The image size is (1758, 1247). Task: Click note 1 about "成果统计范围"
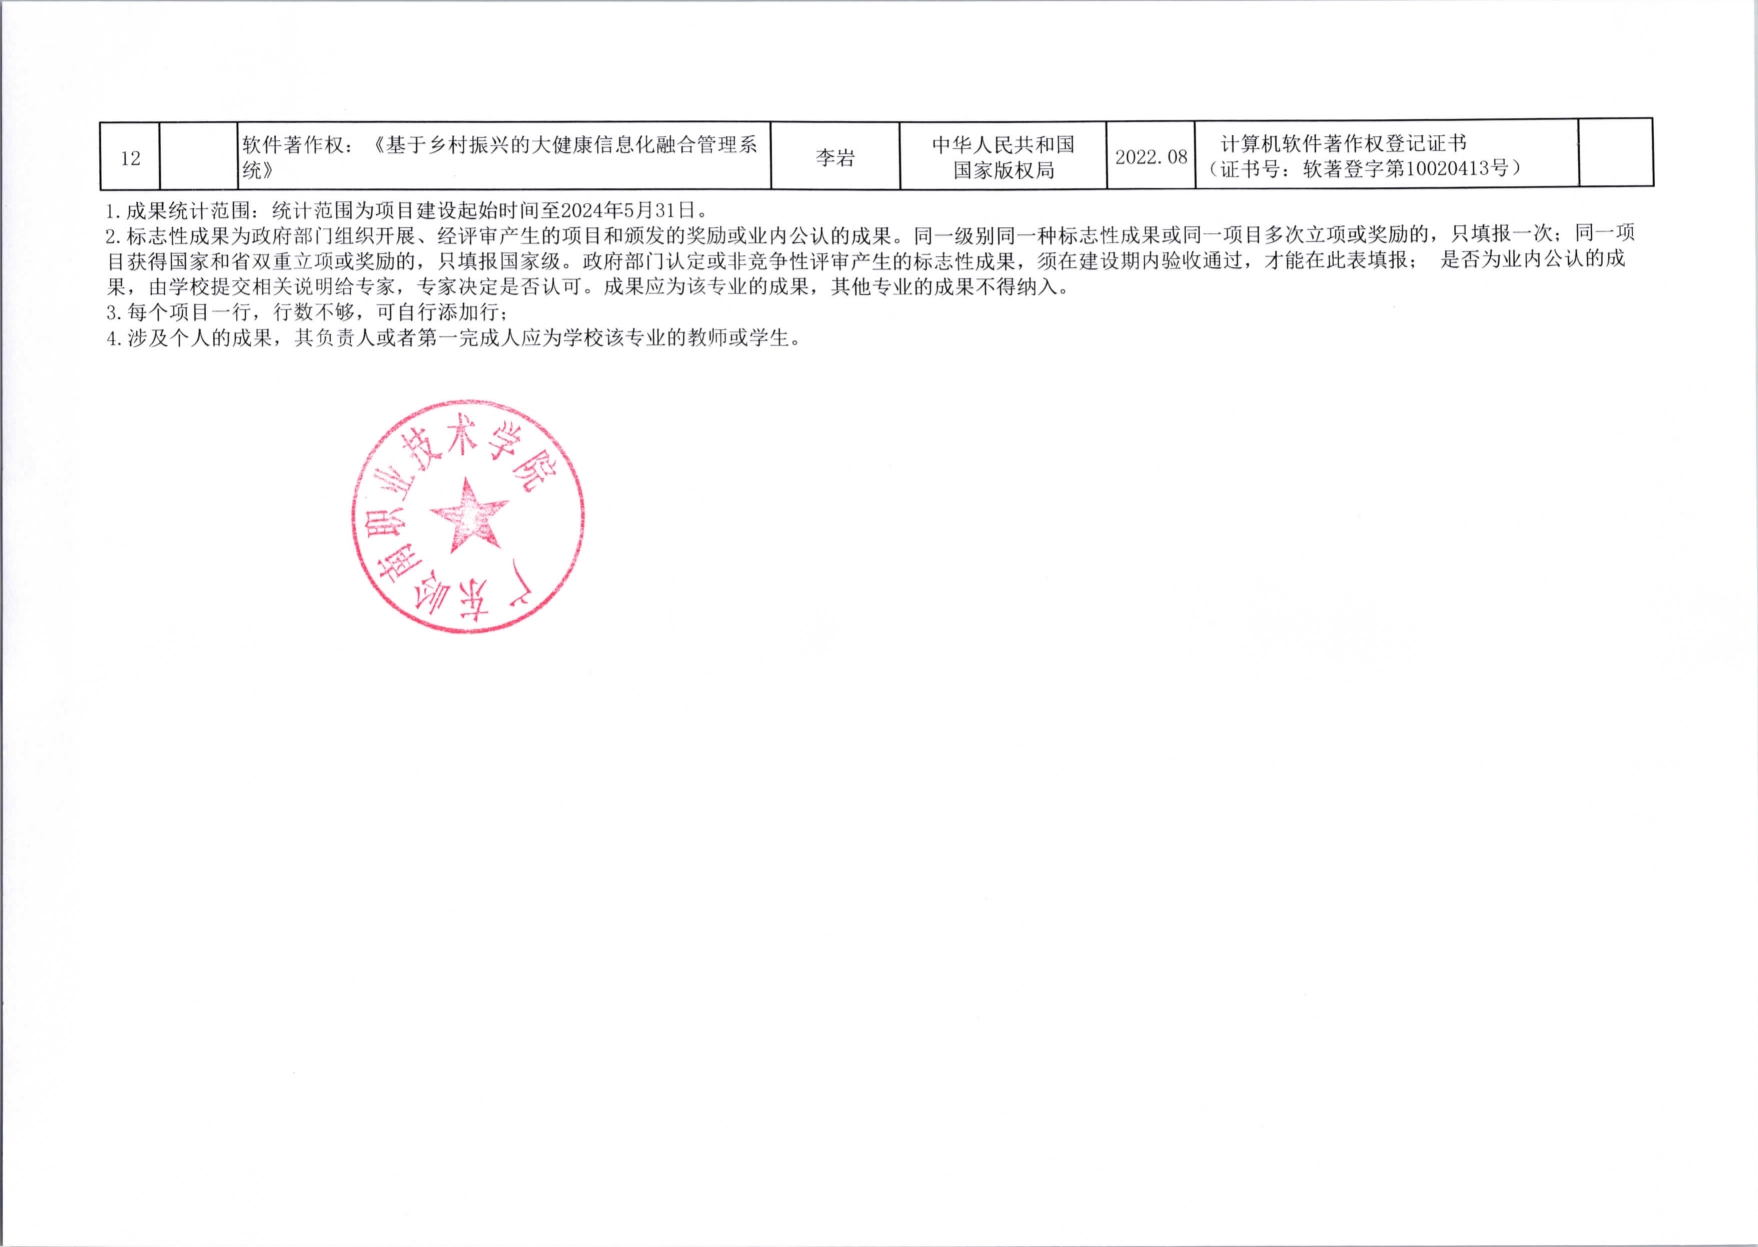pos(408,210)
